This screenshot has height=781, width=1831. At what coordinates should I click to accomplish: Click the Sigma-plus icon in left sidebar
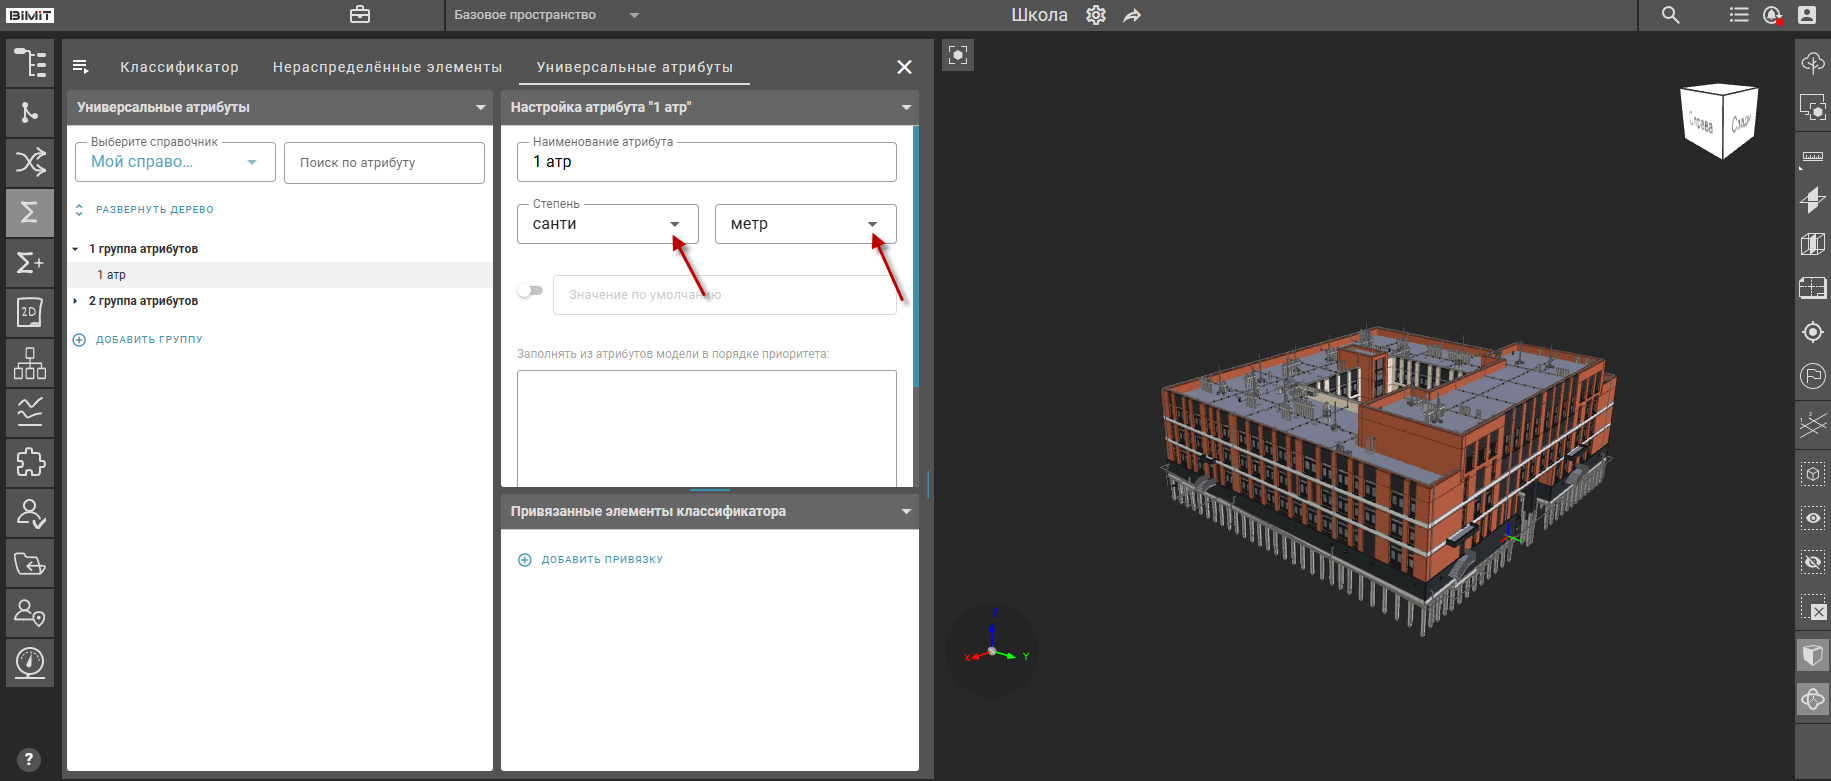point(30,263)
